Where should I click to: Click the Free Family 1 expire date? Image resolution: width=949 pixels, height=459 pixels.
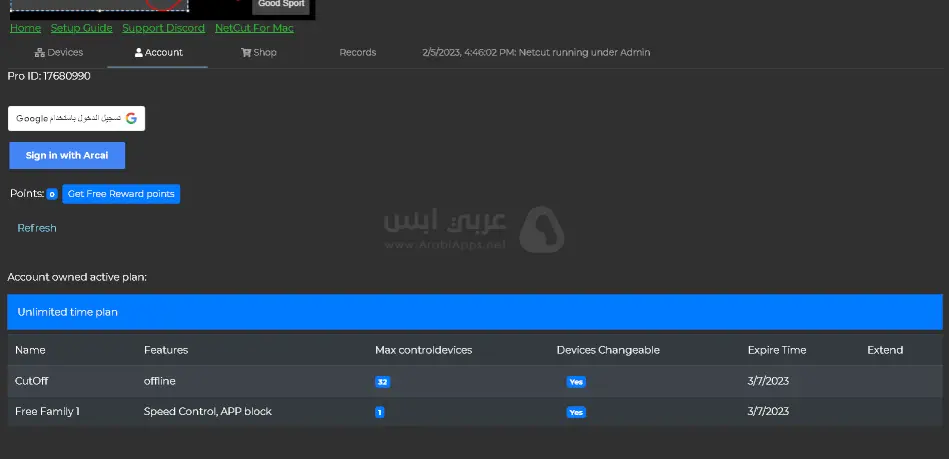(769, 411)
